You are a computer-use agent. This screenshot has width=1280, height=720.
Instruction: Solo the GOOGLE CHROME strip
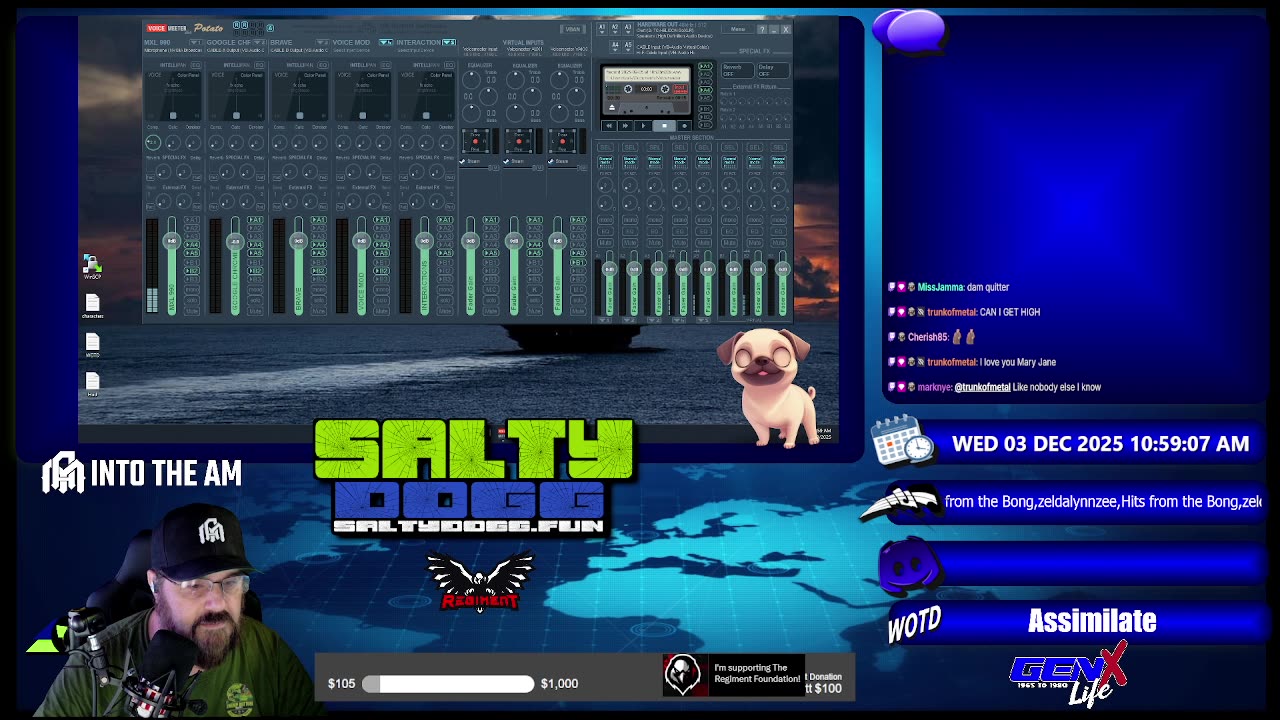[255, 300]
